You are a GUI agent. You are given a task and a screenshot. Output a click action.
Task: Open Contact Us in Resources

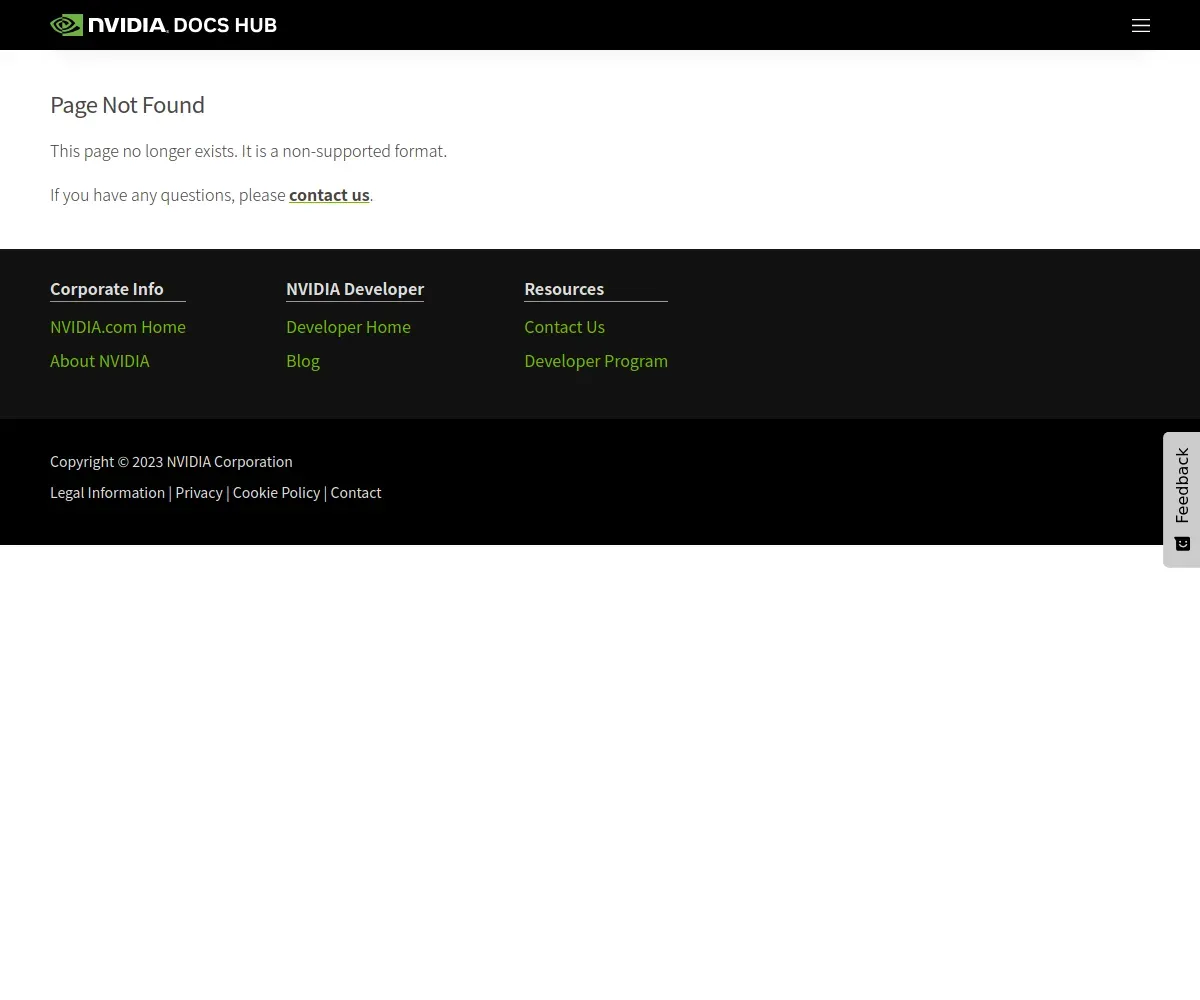pos(564,327)
